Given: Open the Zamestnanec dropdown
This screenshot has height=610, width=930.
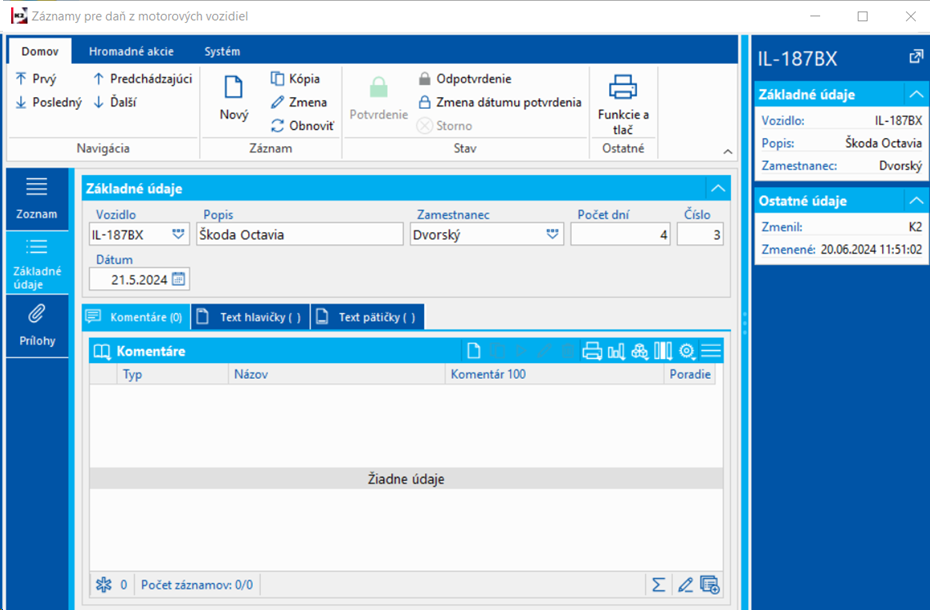Looking at the screenshot, I should coord(552,234).
